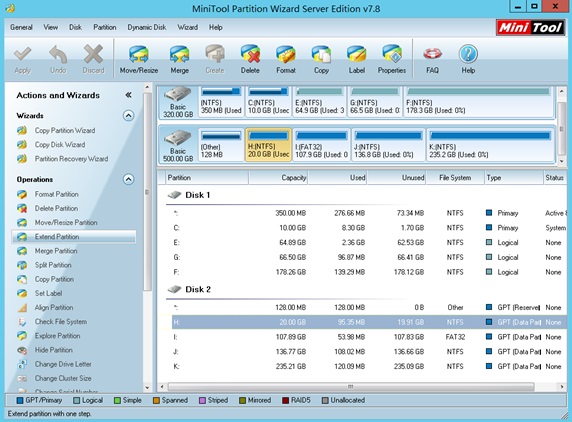Open the General menu
The image size is (572, 422).
pyautogui.click(x=21, y=27)
